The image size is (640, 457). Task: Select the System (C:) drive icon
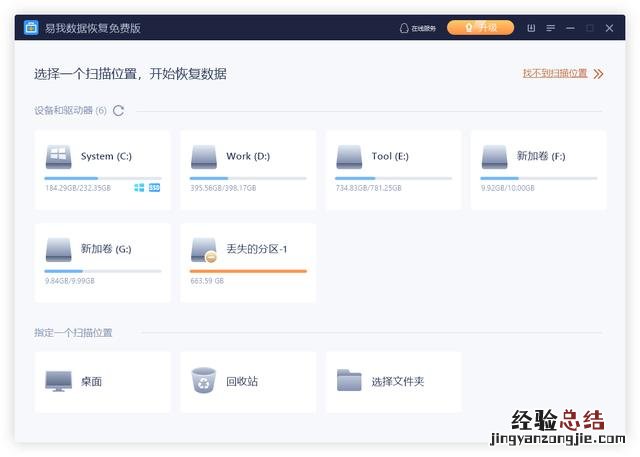(x=58, y=157)
